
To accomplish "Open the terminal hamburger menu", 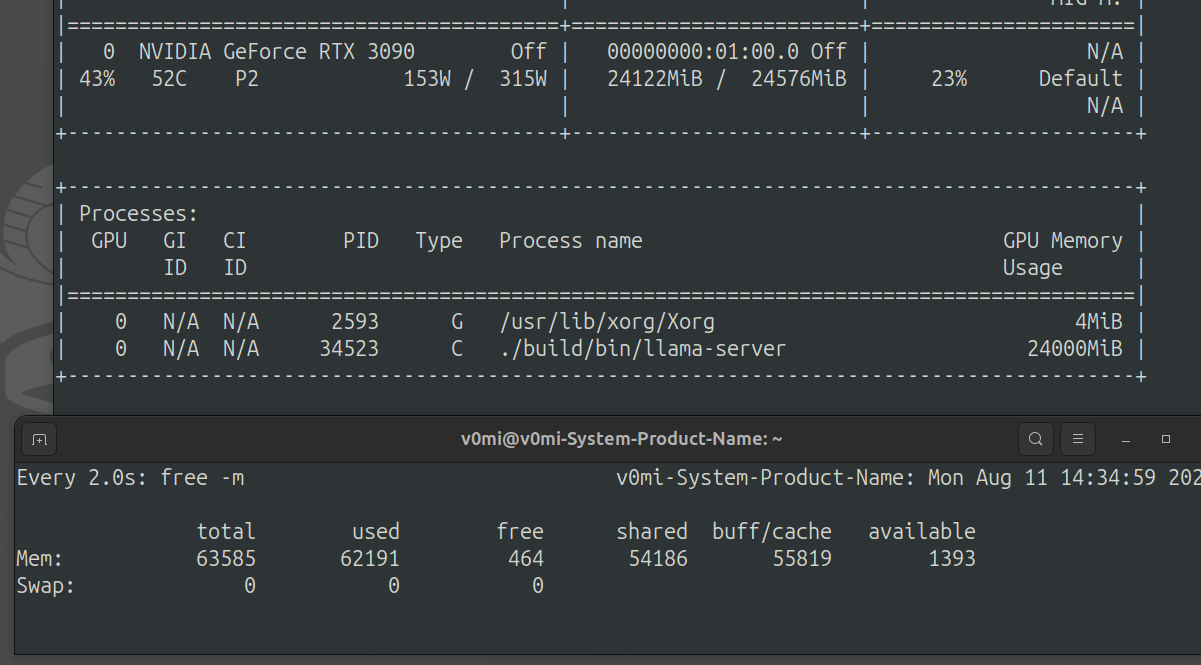I will (x=1077, y=439).
